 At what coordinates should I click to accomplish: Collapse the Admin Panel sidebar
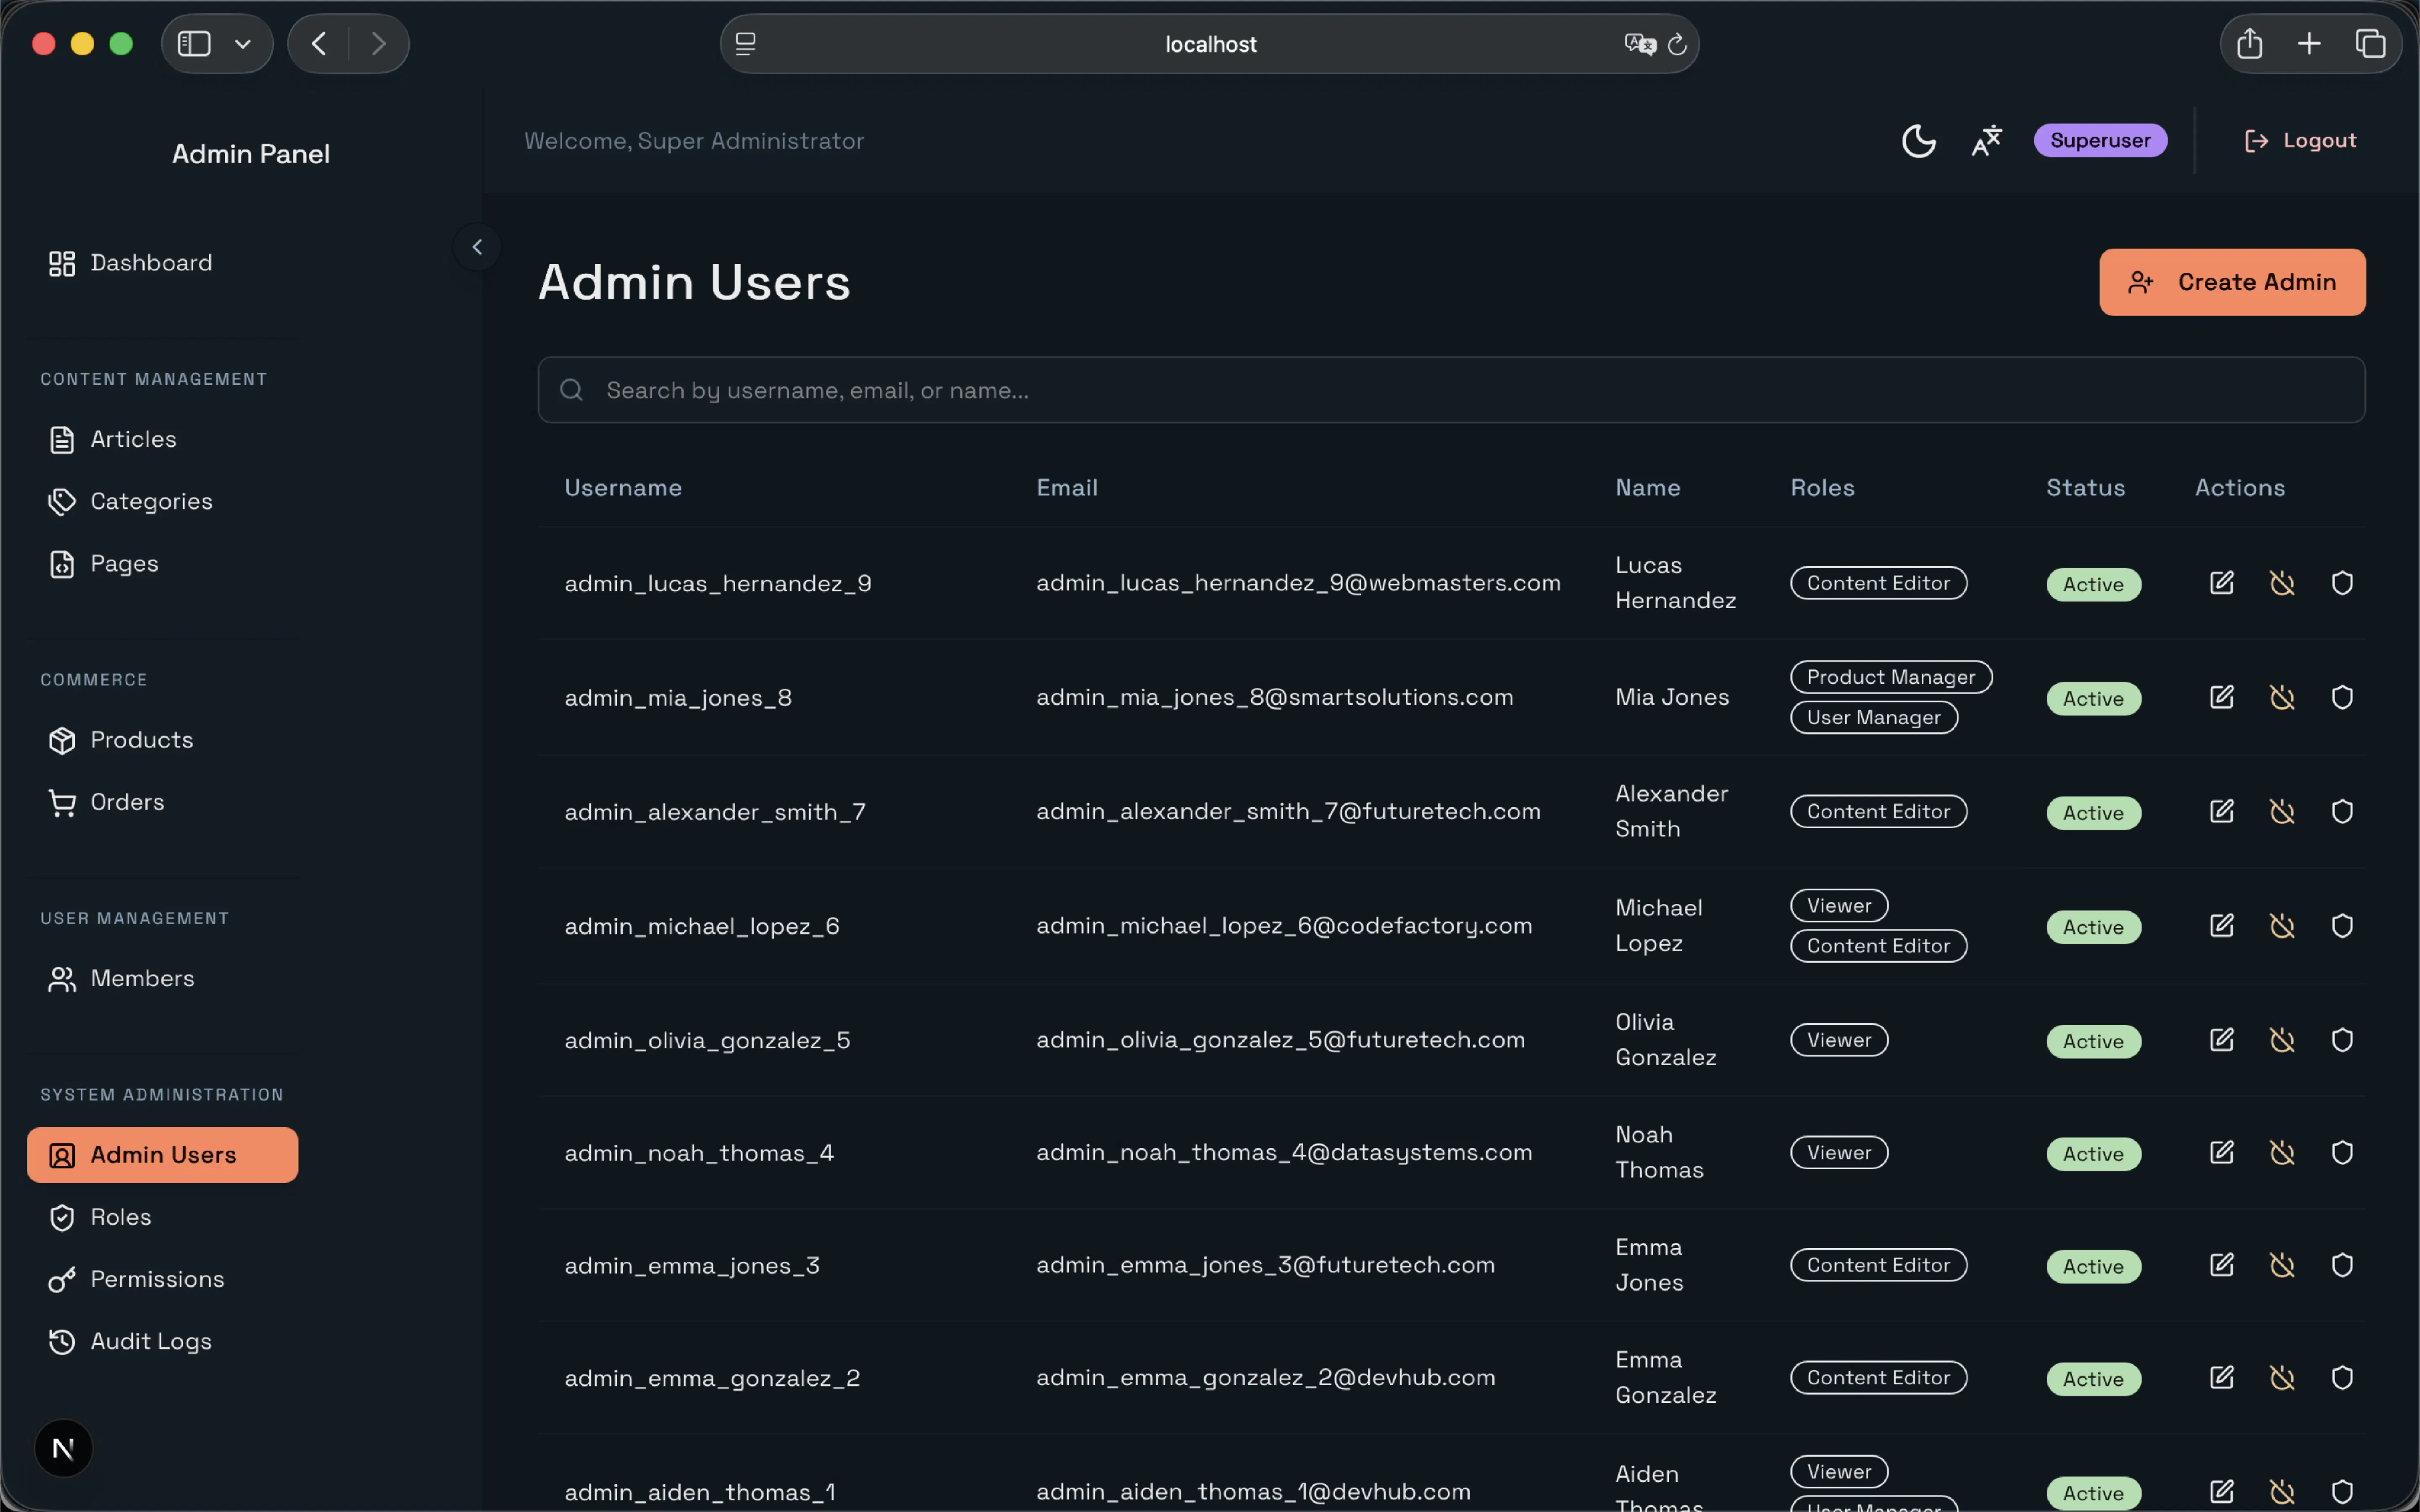pyautogui.click(x=477, y=247)
